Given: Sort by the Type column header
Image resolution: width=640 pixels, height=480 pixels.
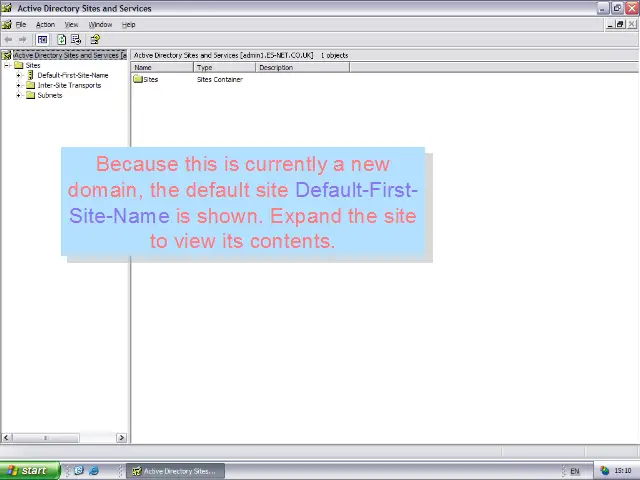Looking at the screenshot, I should [x=224, y=67].
